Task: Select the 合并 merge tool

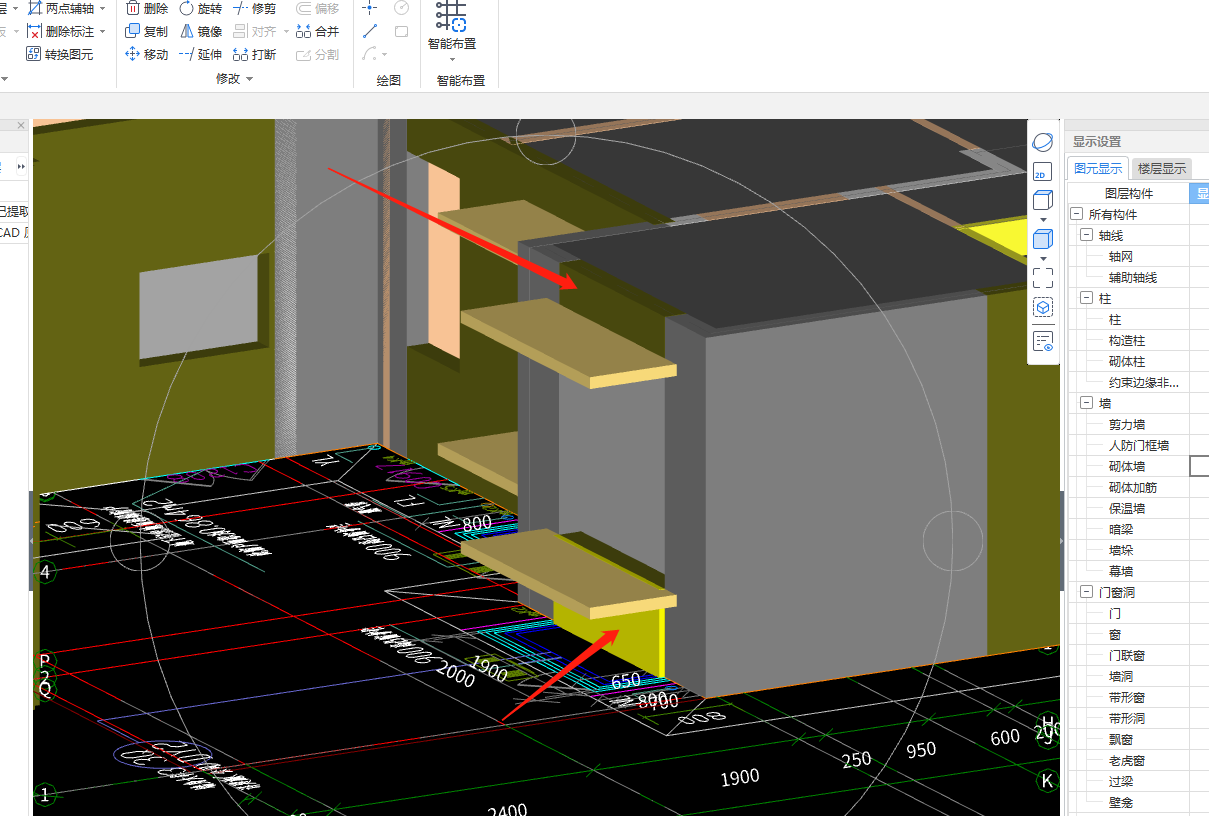Action: click(x=318, y=31)
